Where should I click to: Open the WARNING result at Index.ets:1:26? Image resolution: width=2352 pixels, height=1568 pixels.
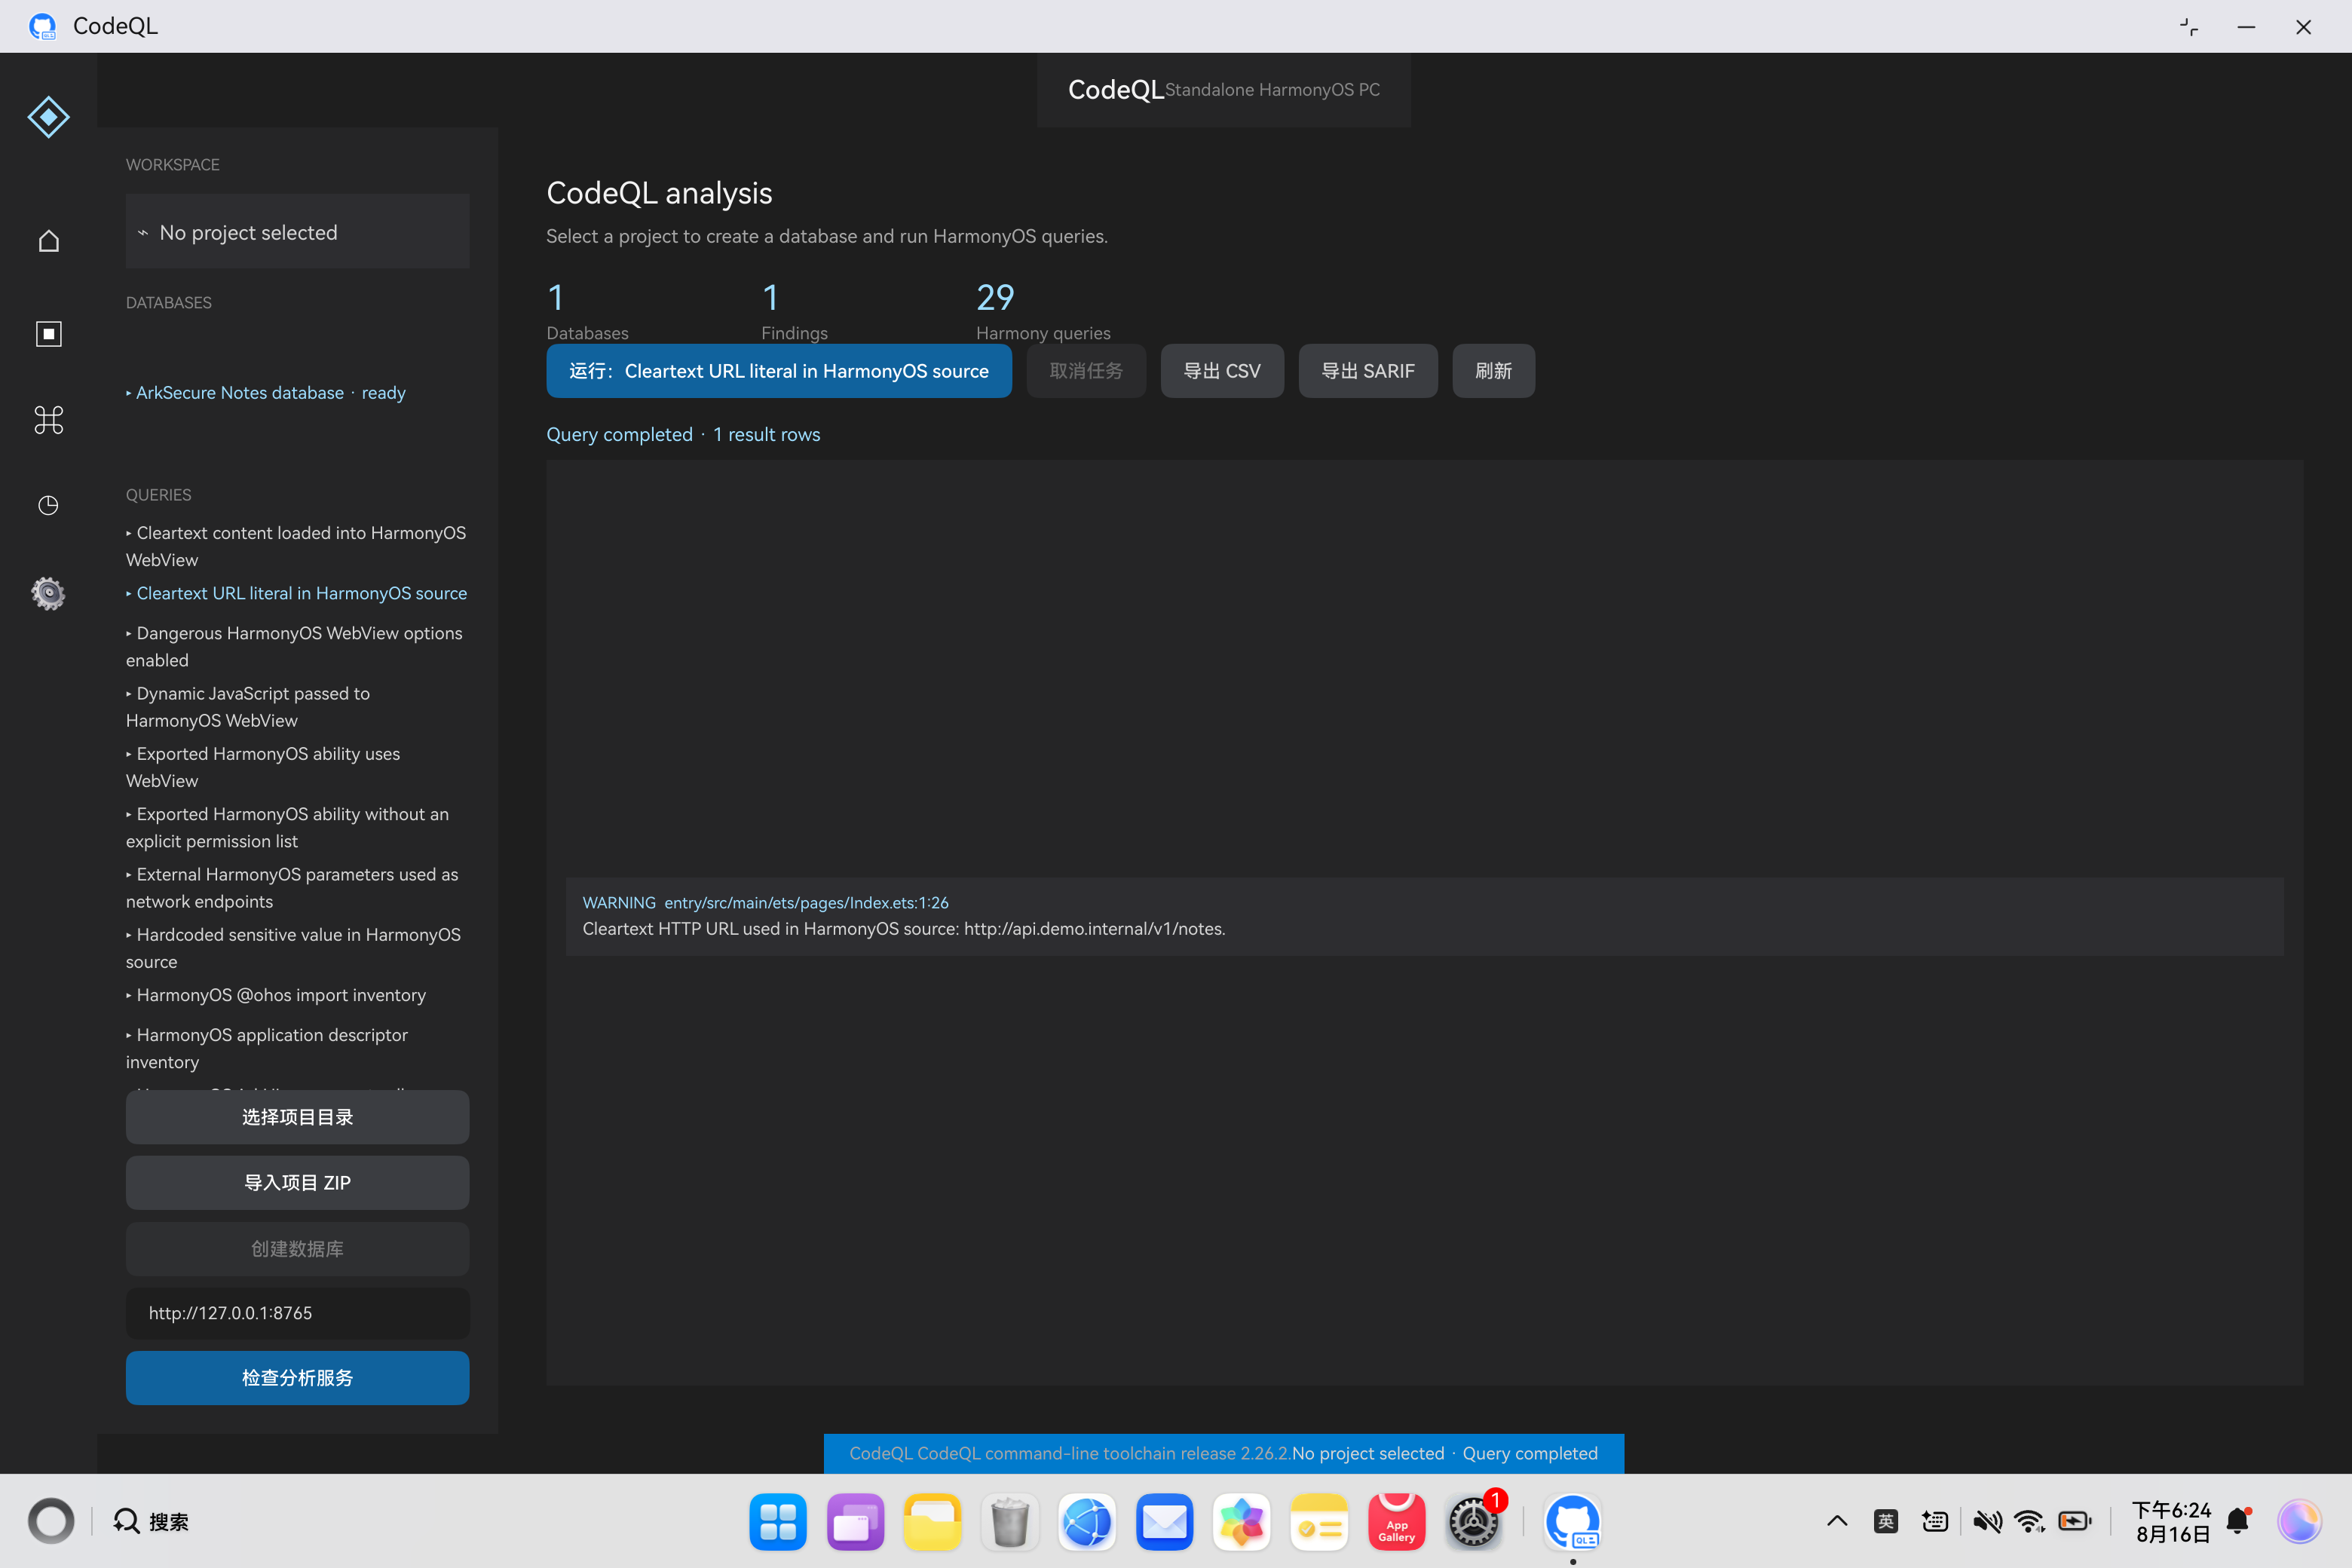[1424, 916]
